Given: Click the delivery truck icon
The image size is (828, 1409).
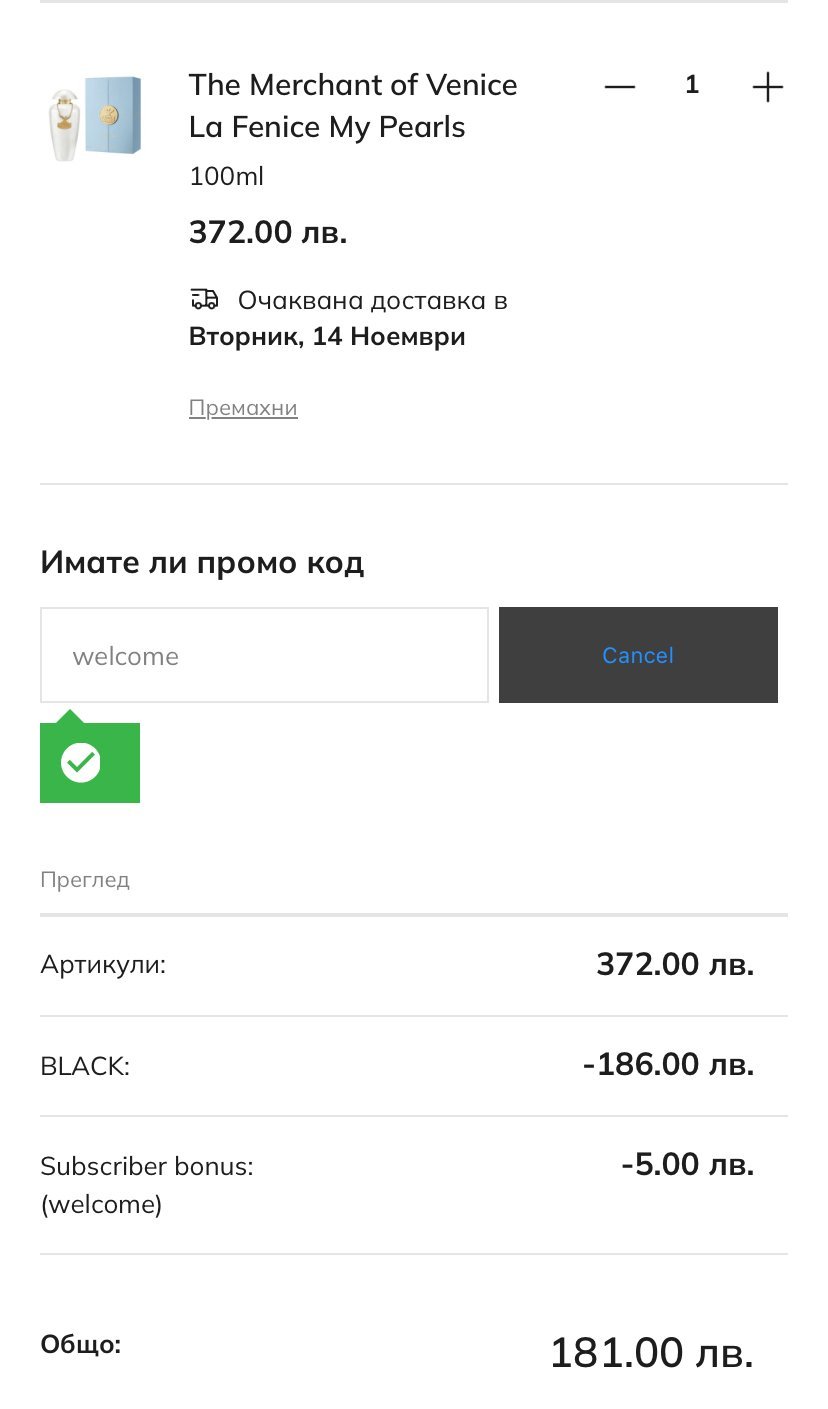Looking at the screenshot, I should tap(204, 299).
